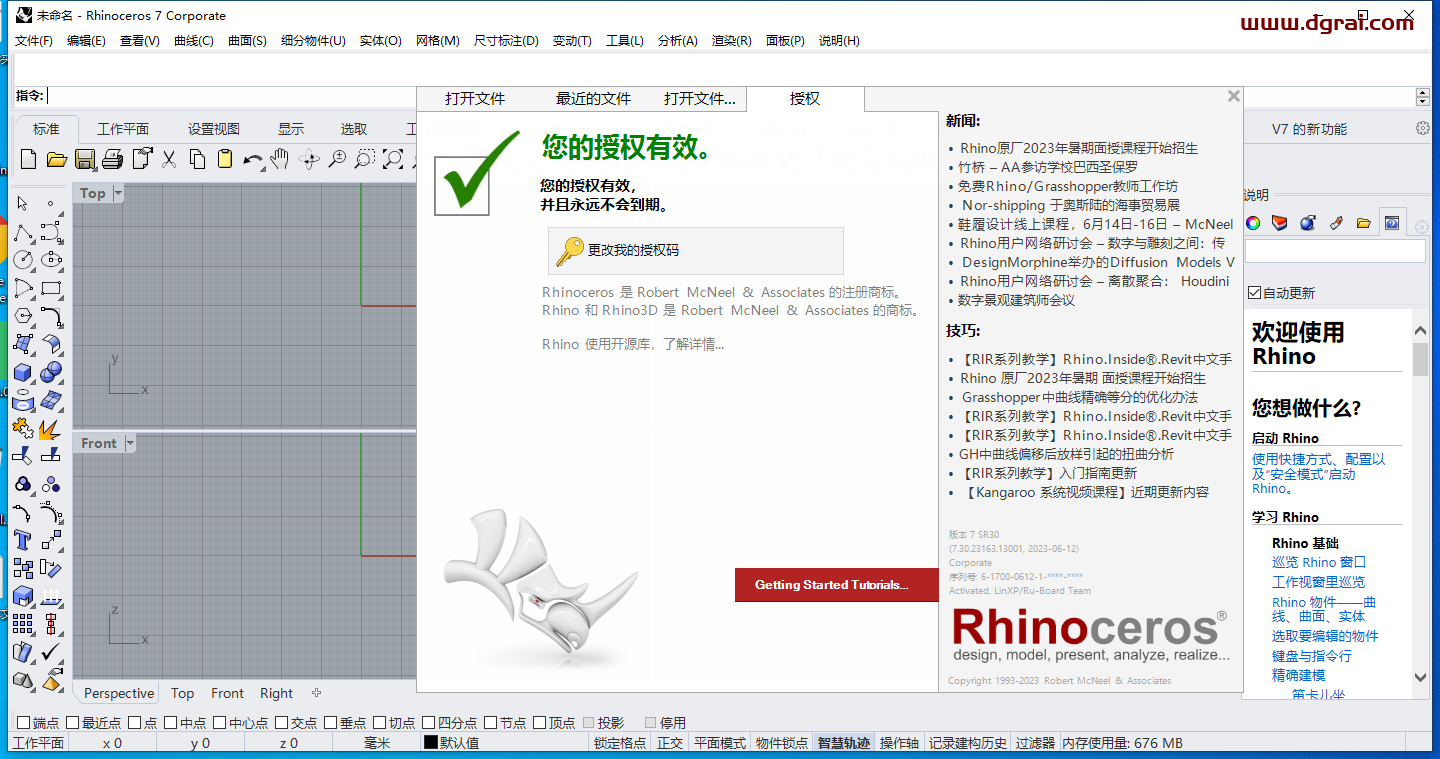Image resolution: width=1440 pixels, height=759 pixels.
Task: Select the Zoom dynamic magnifier tool
Action: [337, 159]
